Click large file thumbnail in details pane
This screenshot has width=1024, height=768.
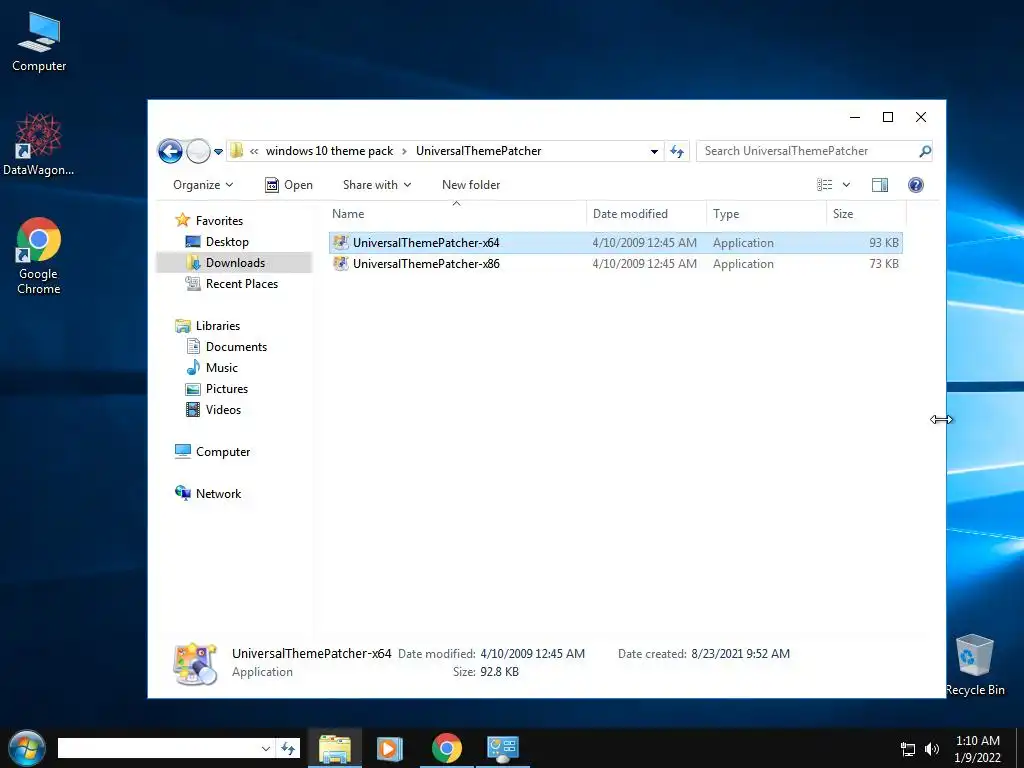pos(195,664)
